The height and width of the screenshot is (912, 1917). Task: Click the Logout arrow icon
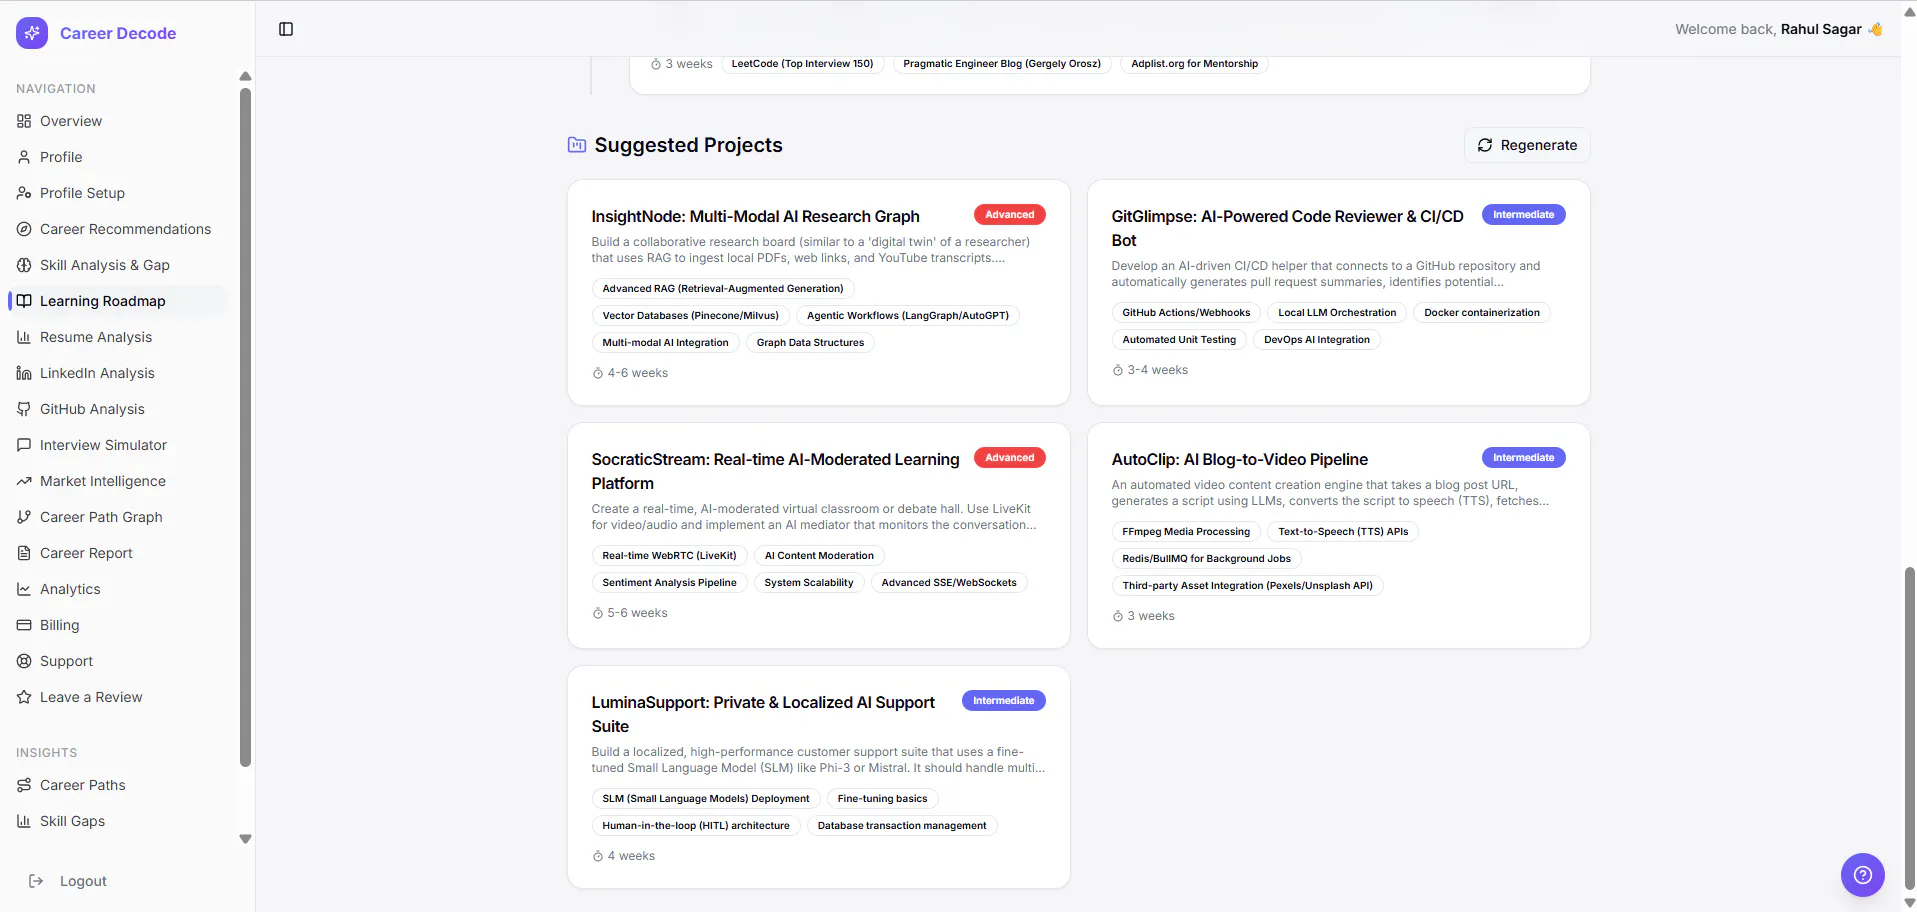[x=36, y=881]
